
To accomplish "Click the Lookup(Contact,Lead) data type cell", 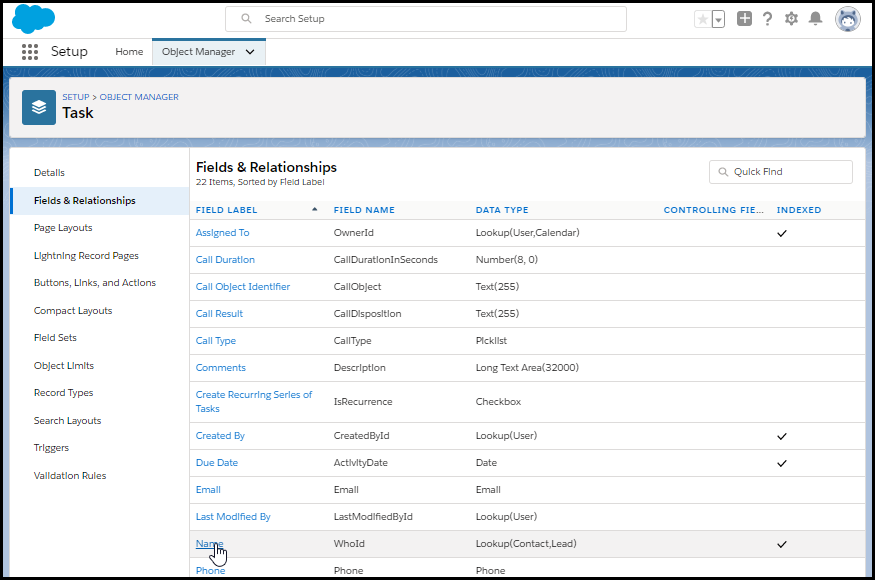I will coord(526,544).
